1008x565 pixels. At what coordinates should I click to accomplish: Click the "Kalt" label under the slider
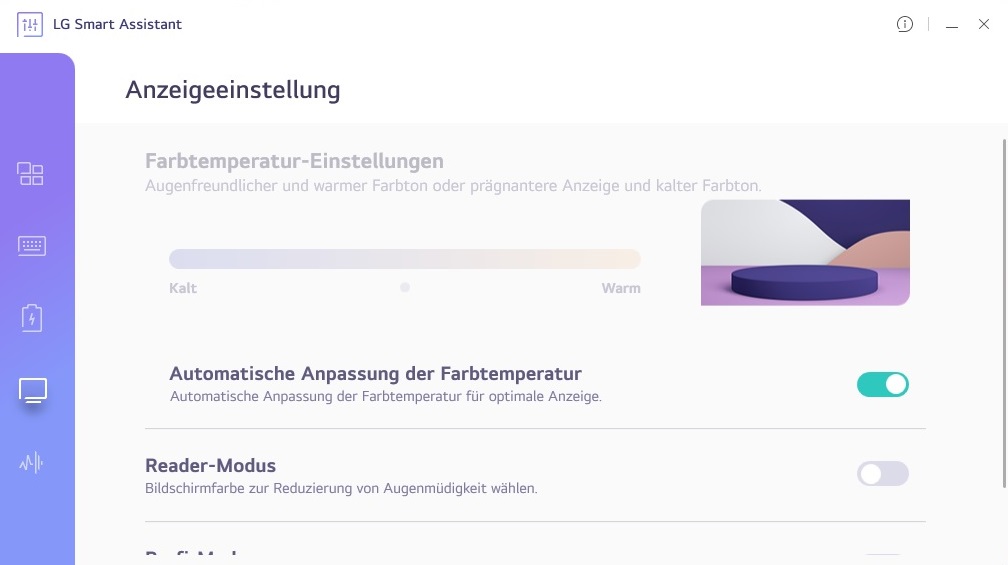click(x=183, y=288)
